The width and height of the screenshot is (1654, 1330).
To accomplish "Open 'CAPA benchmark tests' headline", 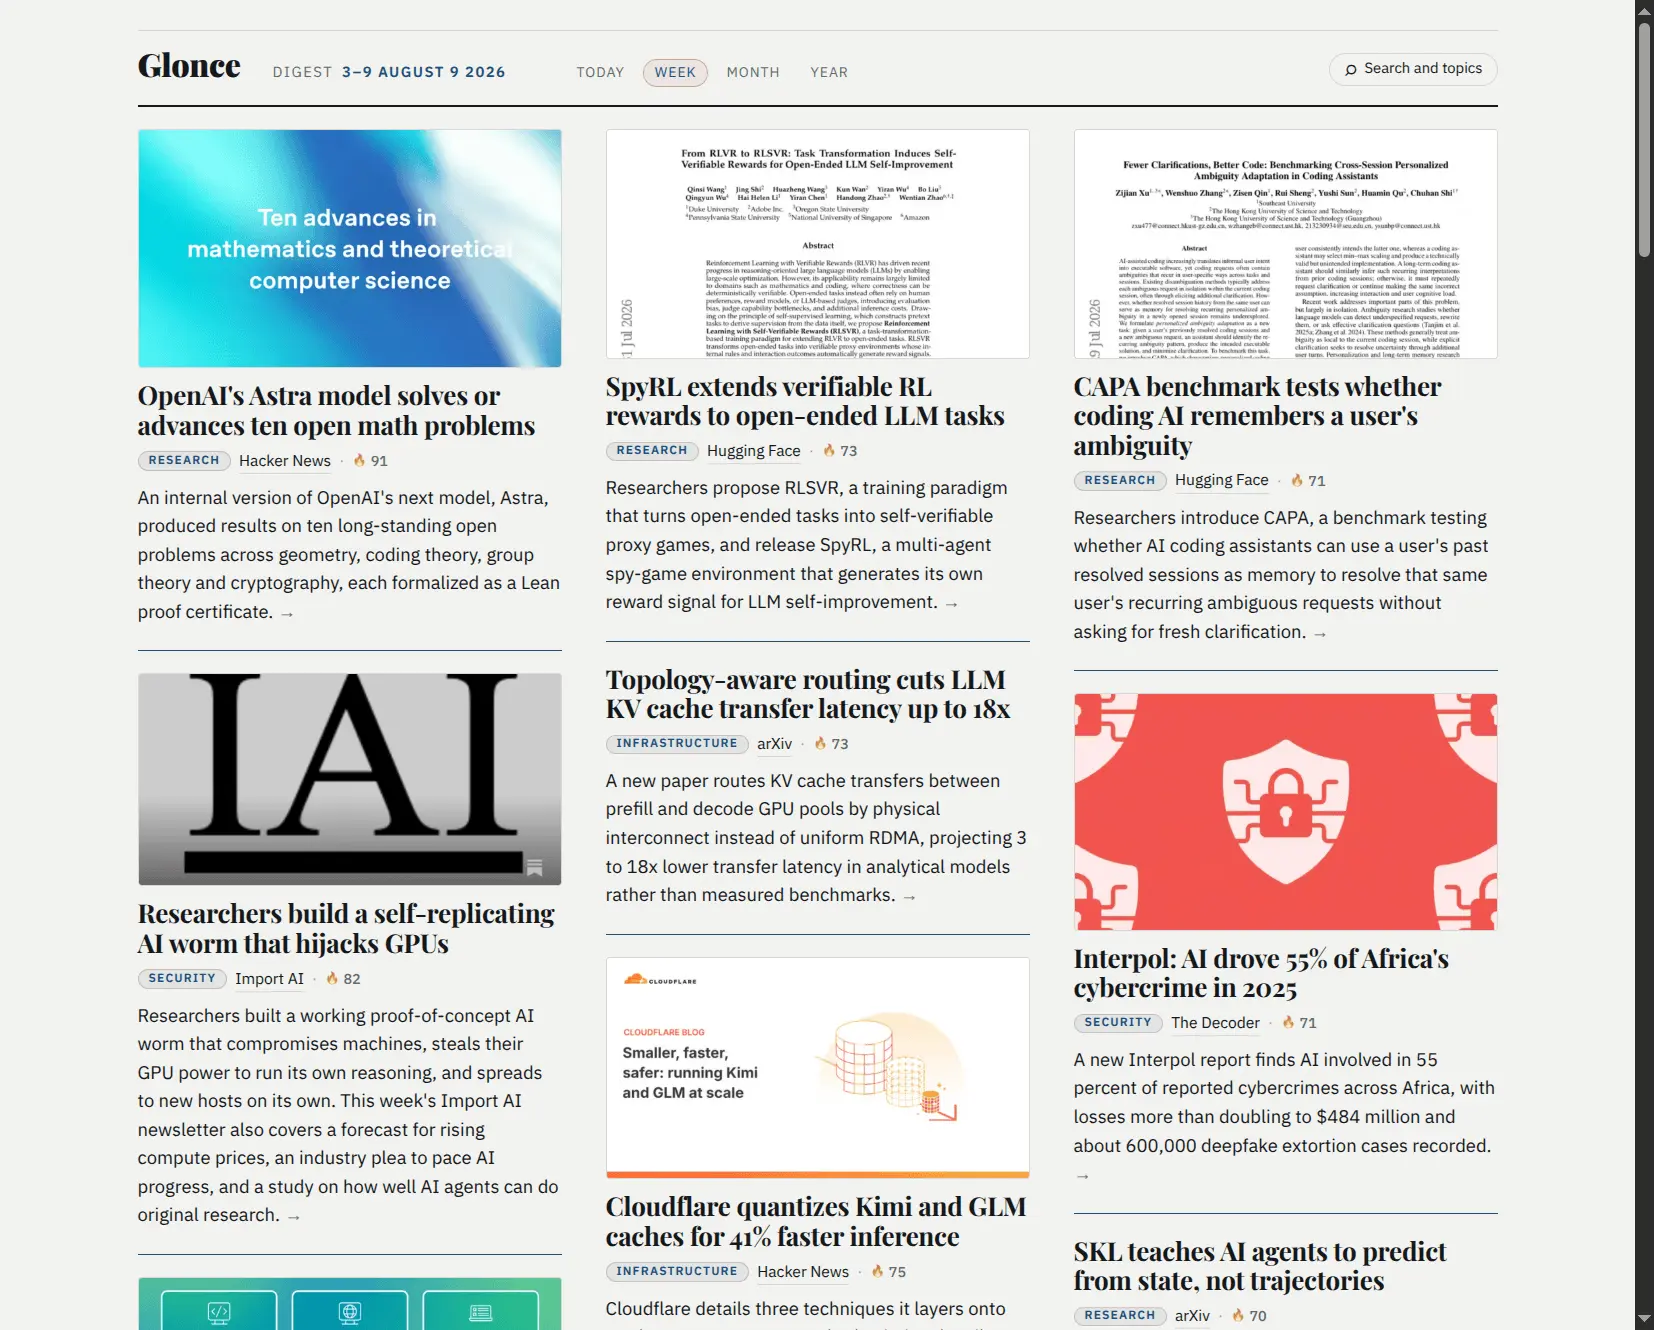I will [x=1257, y=416].
